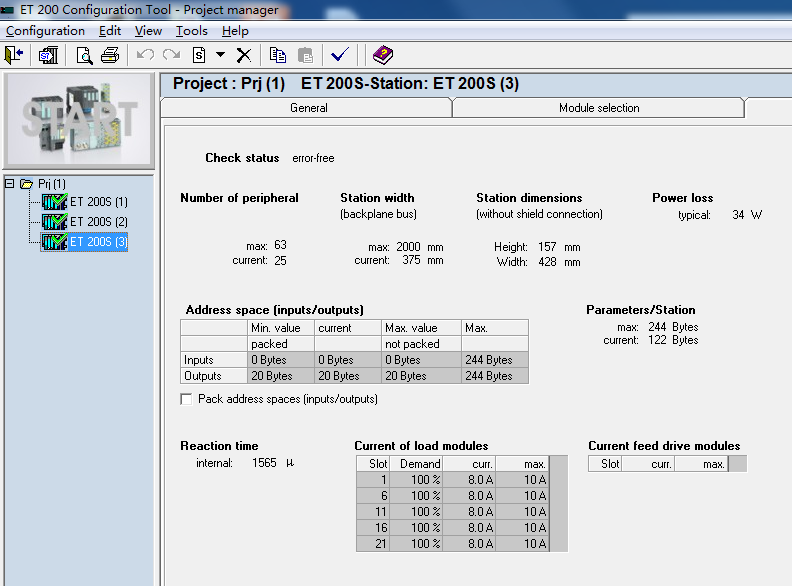The image size is (792, 586).
Task: Click the Min. value column header
Action: [x=281, y=328]
